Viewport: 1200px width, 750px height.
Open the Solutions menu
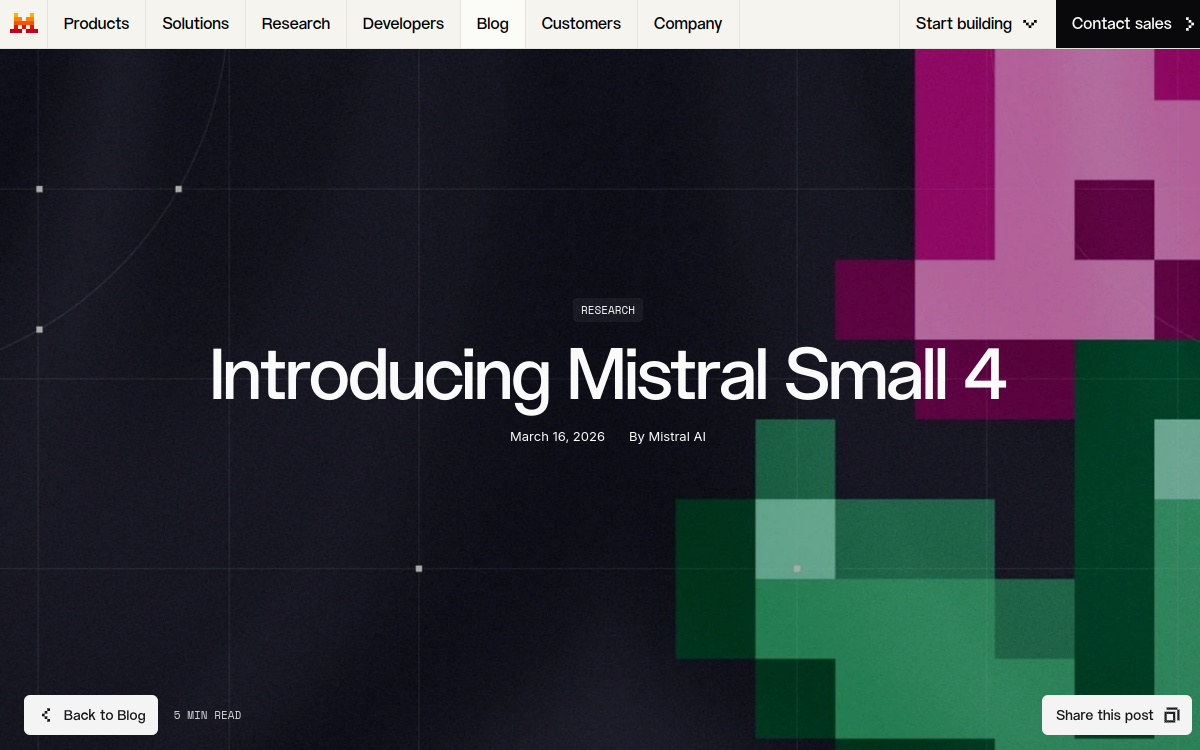pos(196,24)
